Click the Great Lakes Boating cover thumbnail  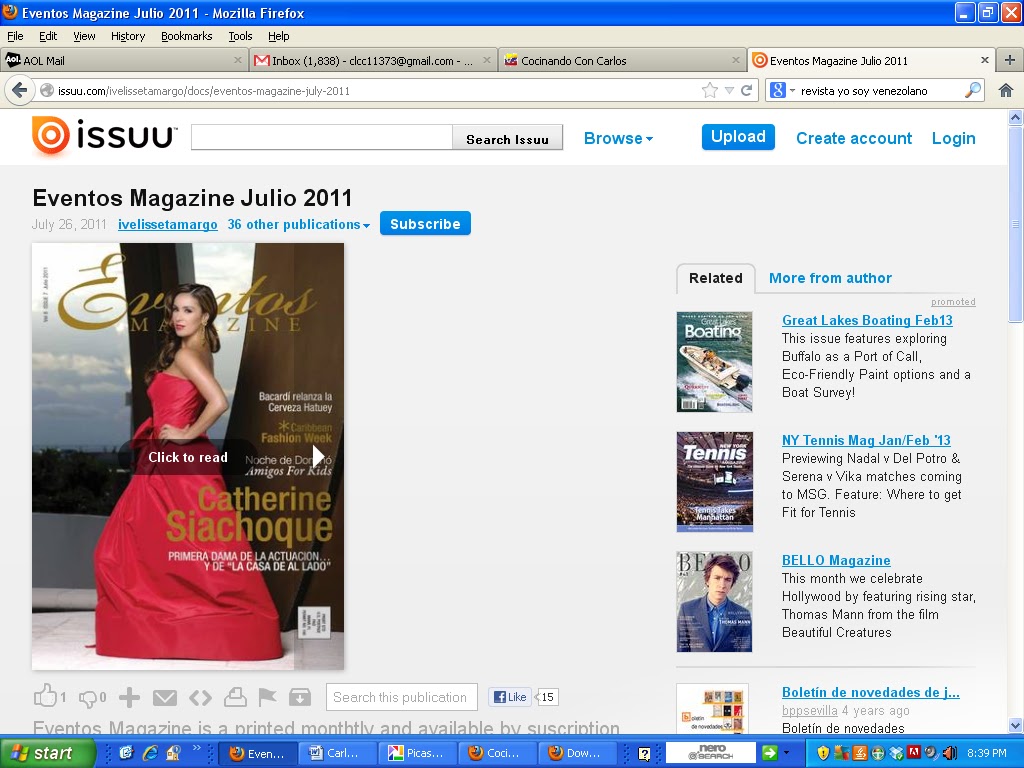[x=714, y=362]
